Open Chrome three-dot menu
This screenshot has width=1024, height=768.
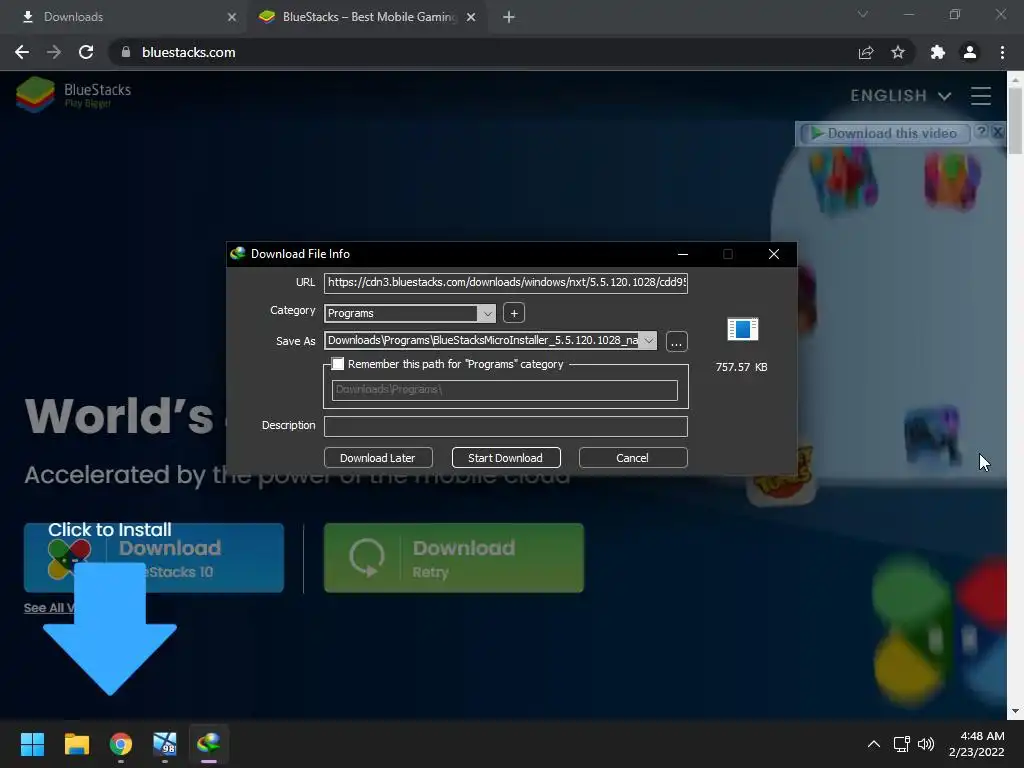coord(1002,52)
